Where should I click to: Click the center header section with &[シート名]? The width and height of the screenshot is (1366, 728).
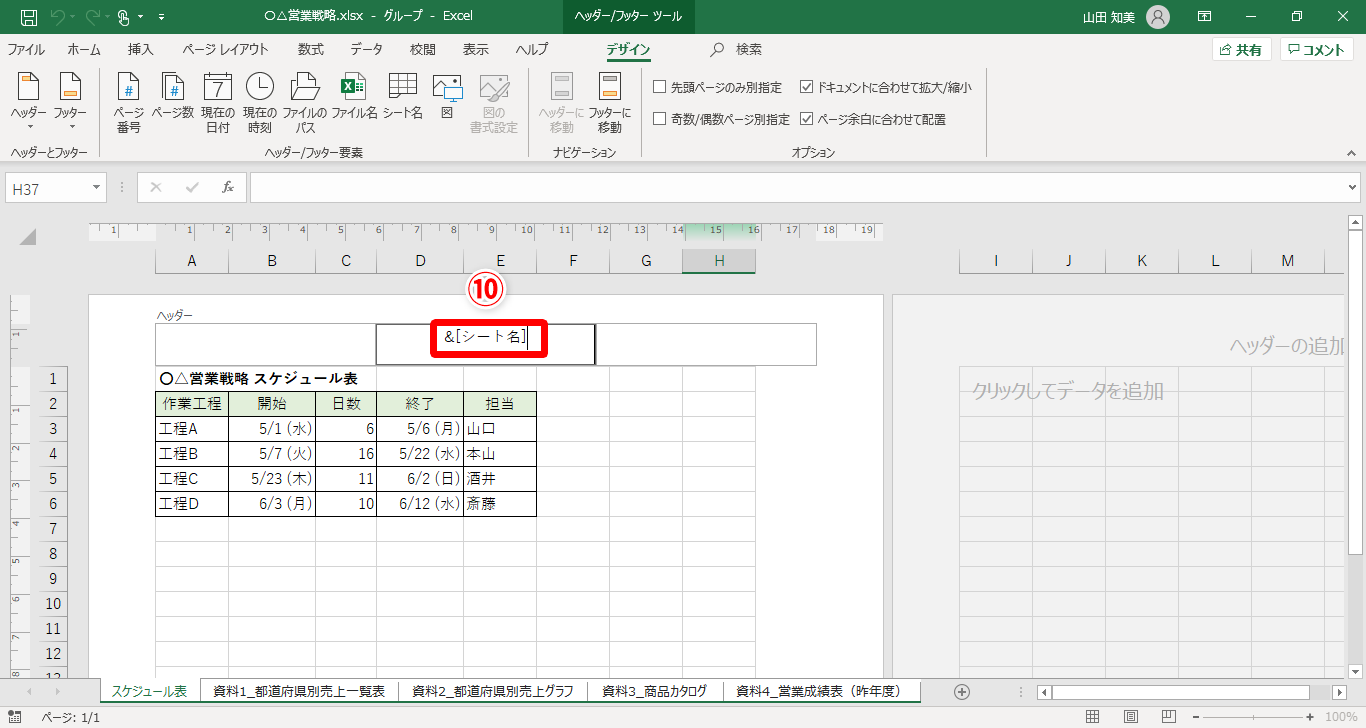(485, 344)
